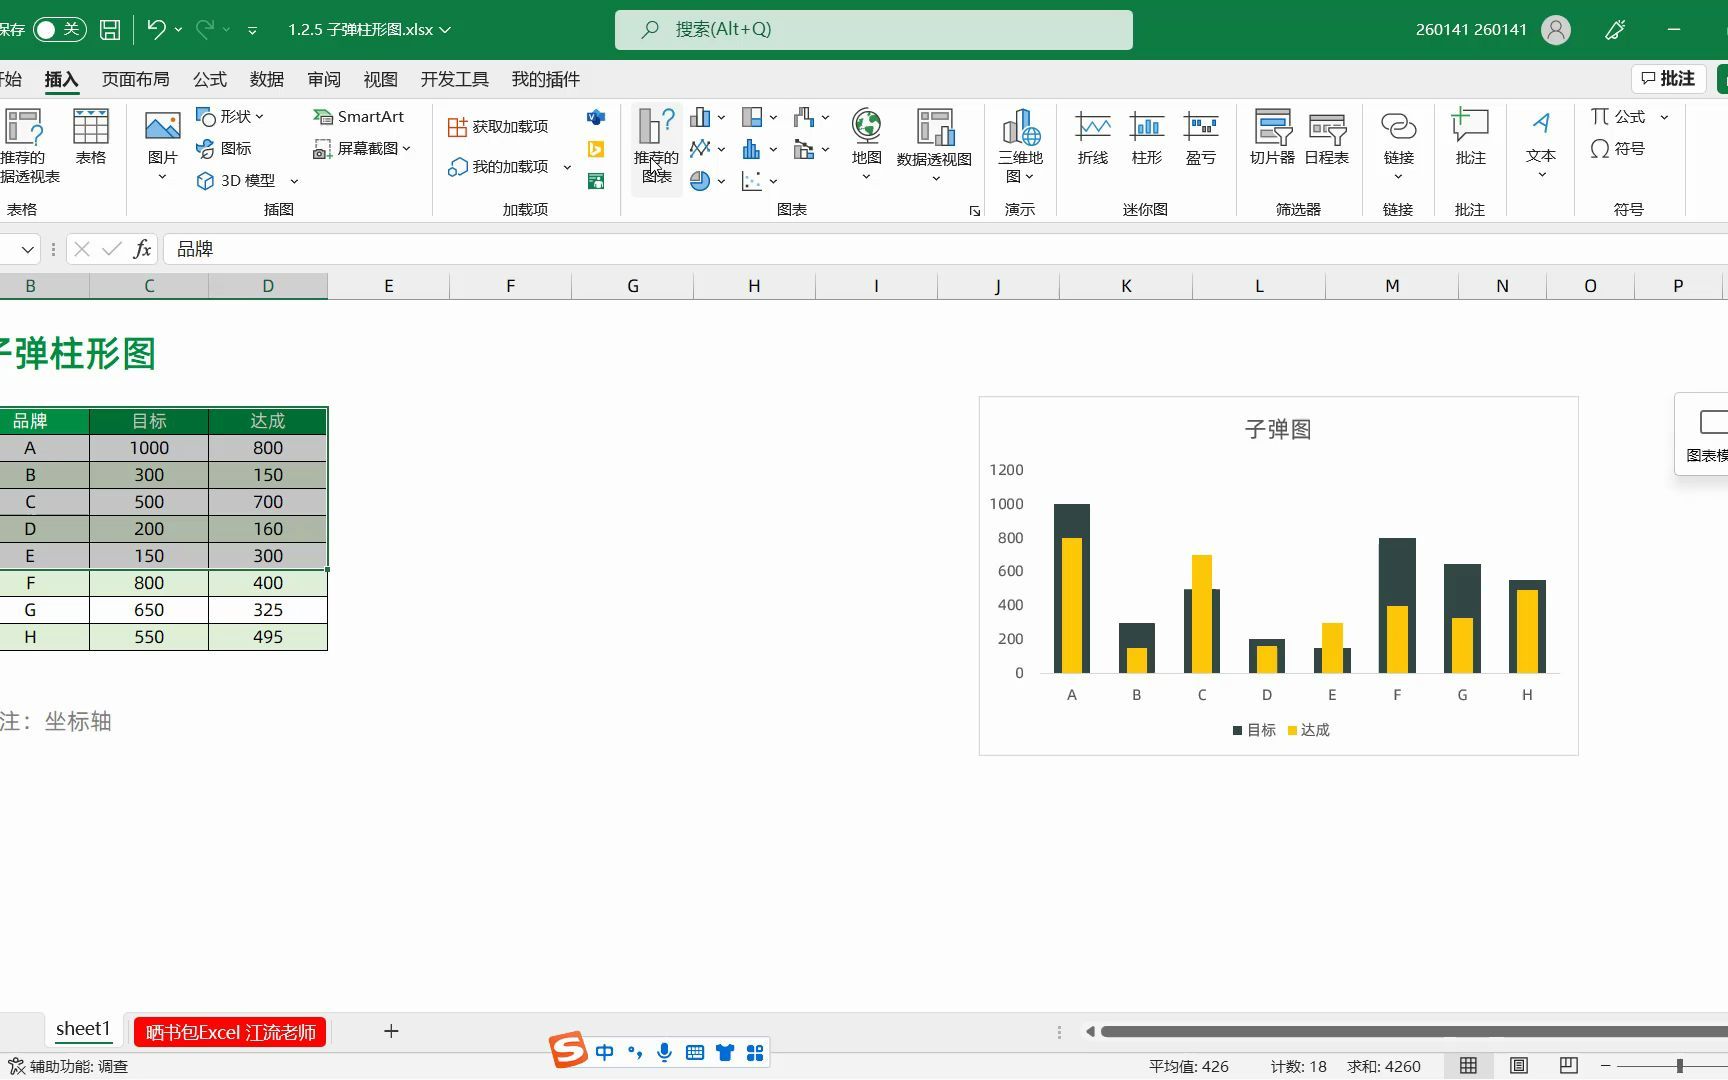Insert a SmartArt graphic

coord(359,116)
